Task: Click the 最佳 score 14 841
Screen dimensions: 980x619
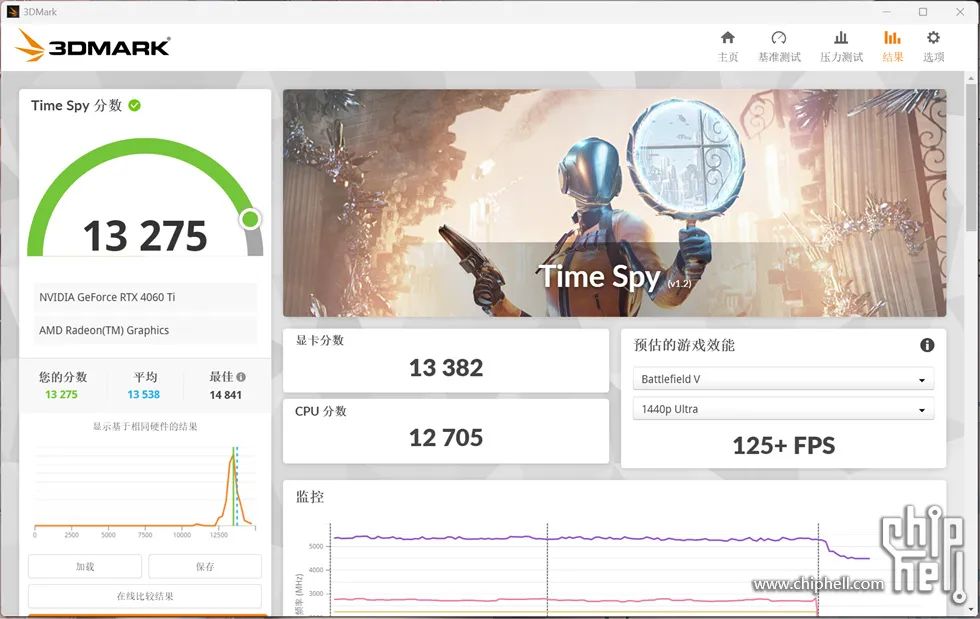Action: pos(226,395)
